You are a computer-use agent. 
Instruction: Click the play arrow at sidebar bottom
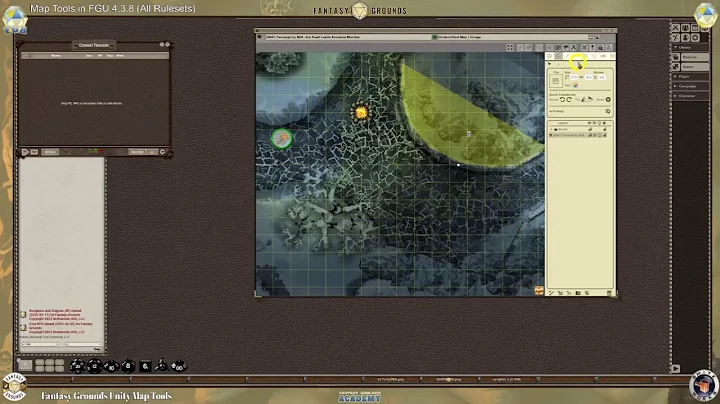[x=675, y=368]
